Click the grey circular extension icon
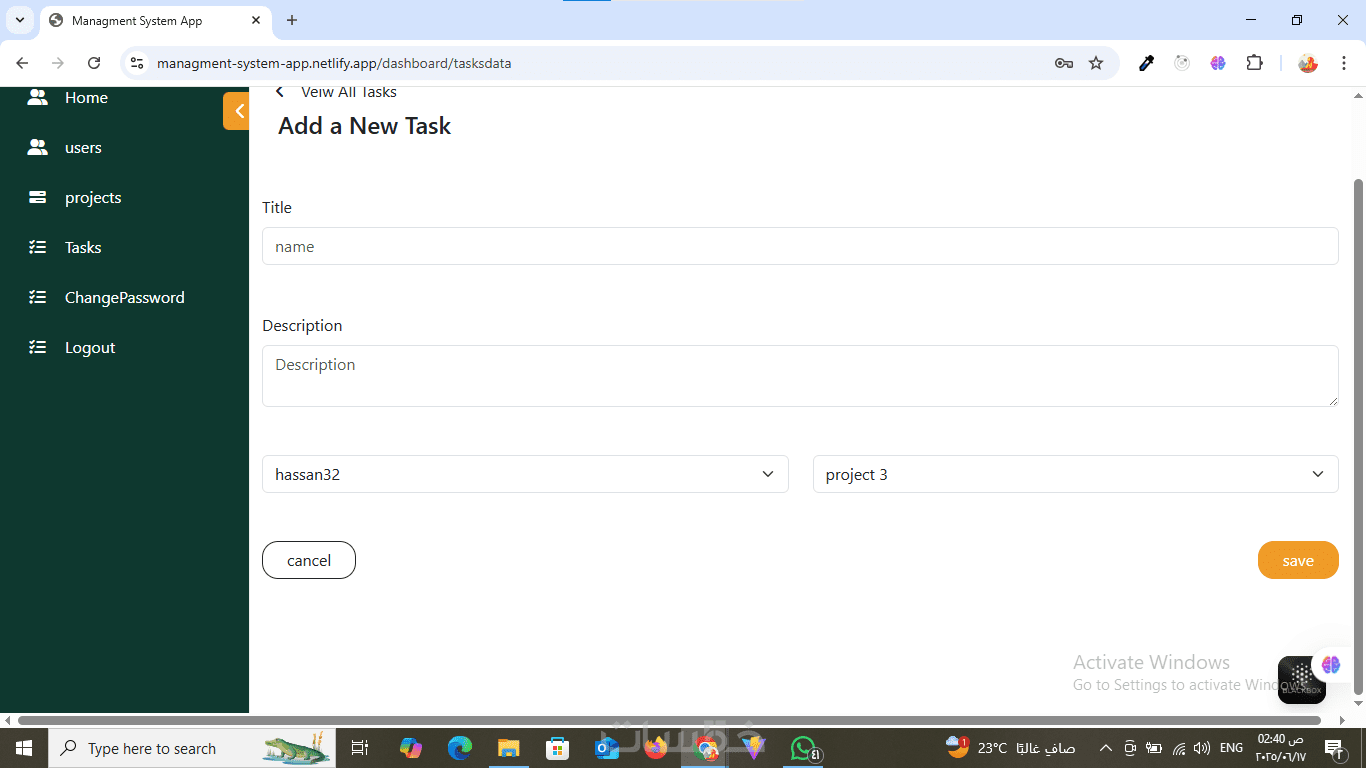This screenshot has width=1366, height=768. pos(1182,63)
